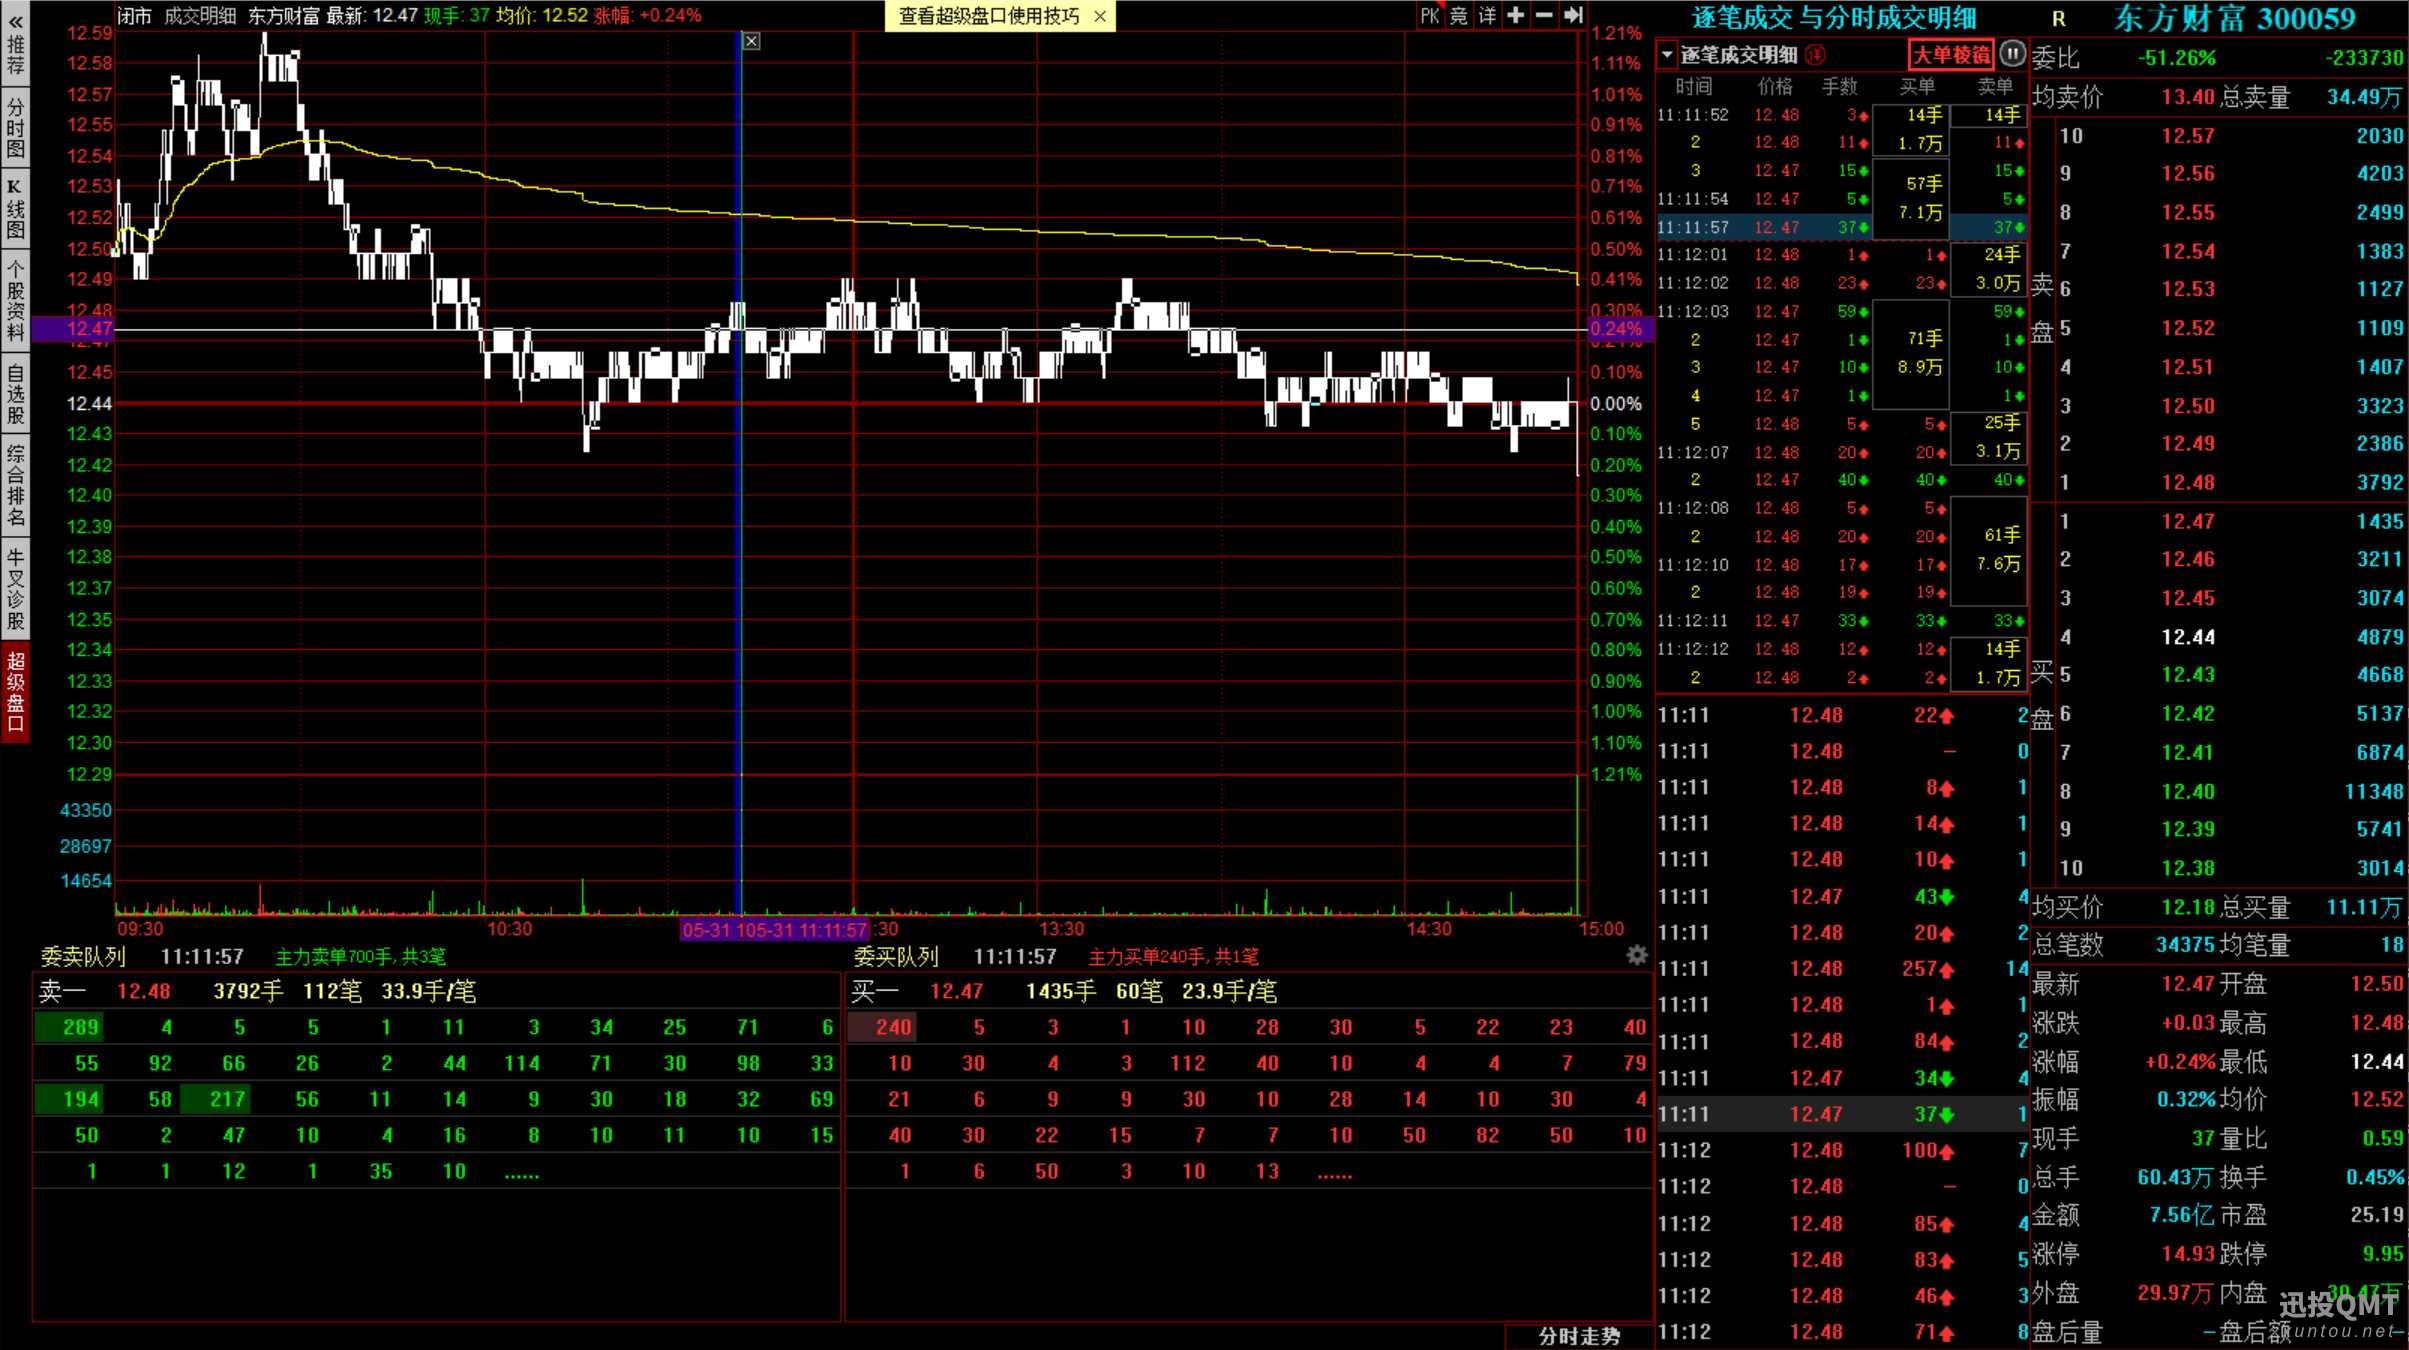Click the 成交明细 label in the top bar
Screen dimensions: 2409x1350
click(200, 15)
